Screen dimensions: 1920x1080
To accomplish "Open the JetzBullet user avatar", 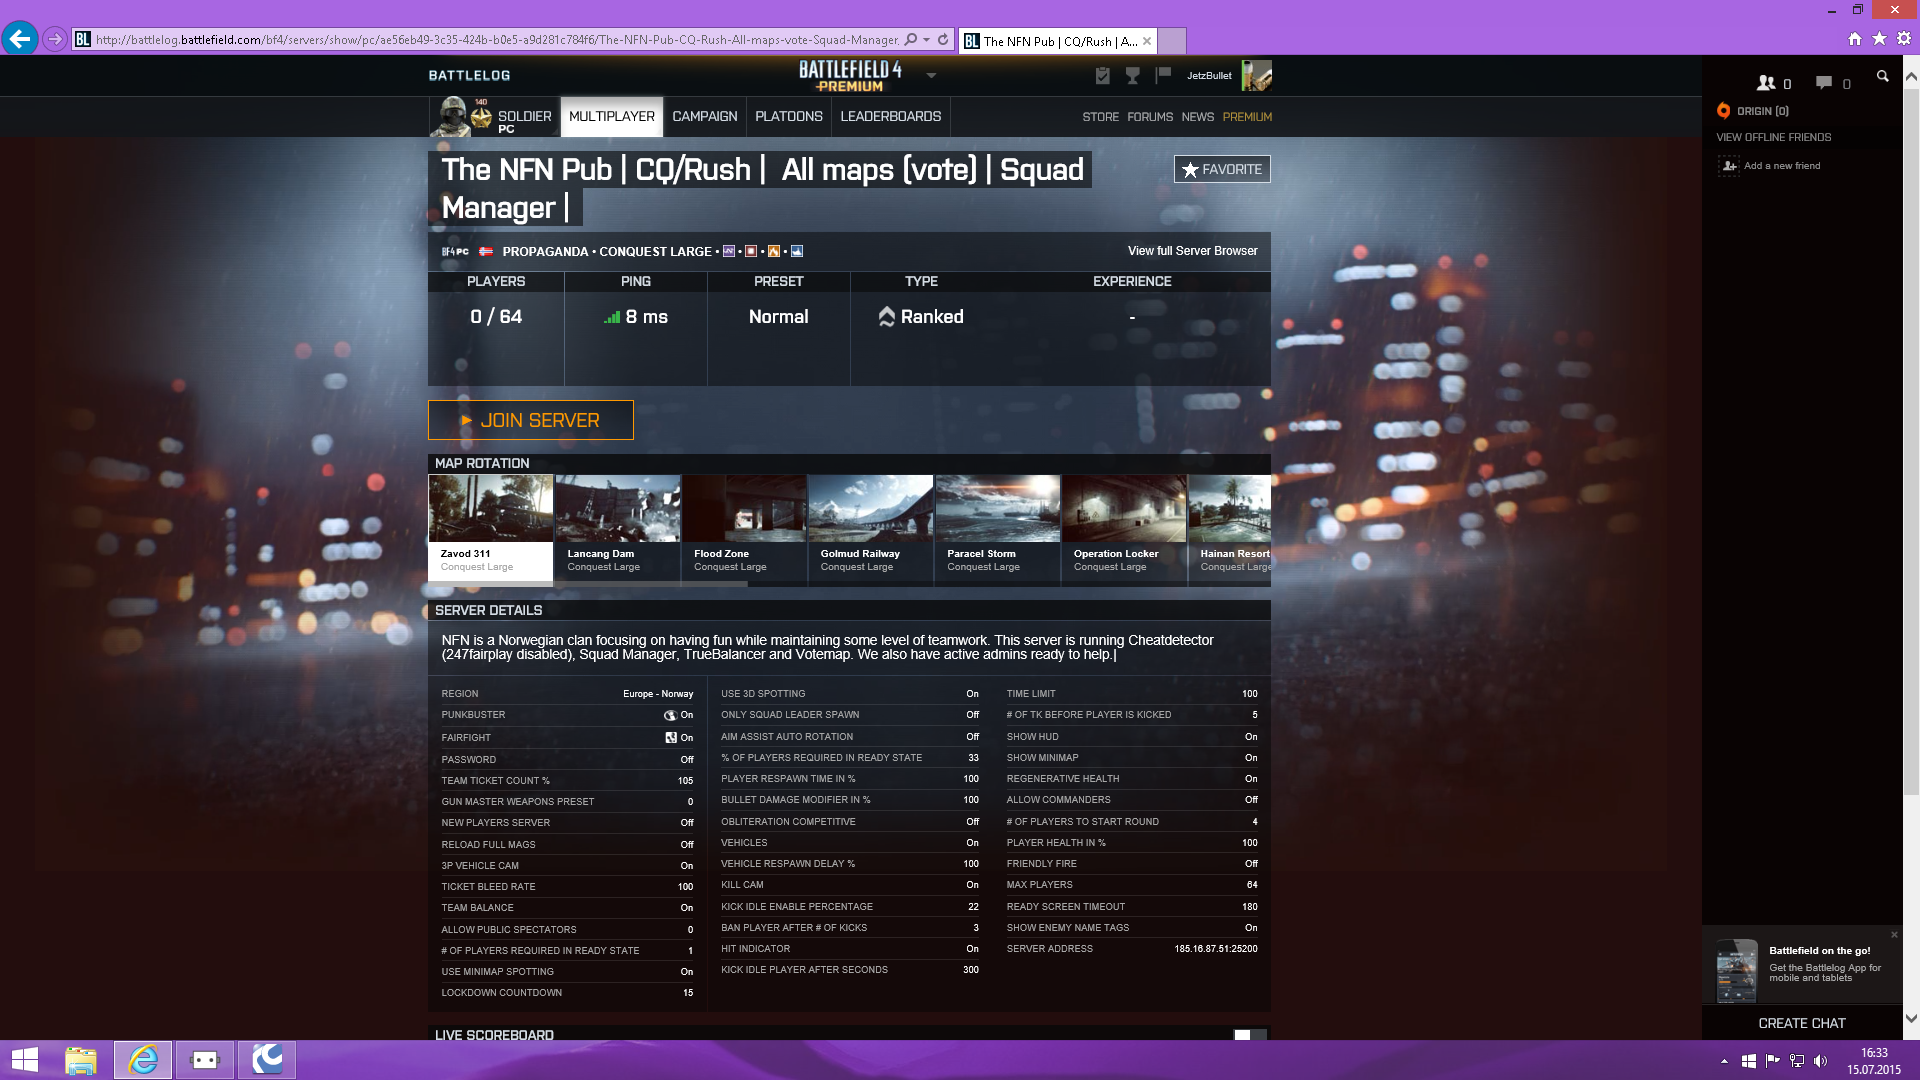I will pos(1256,76).
